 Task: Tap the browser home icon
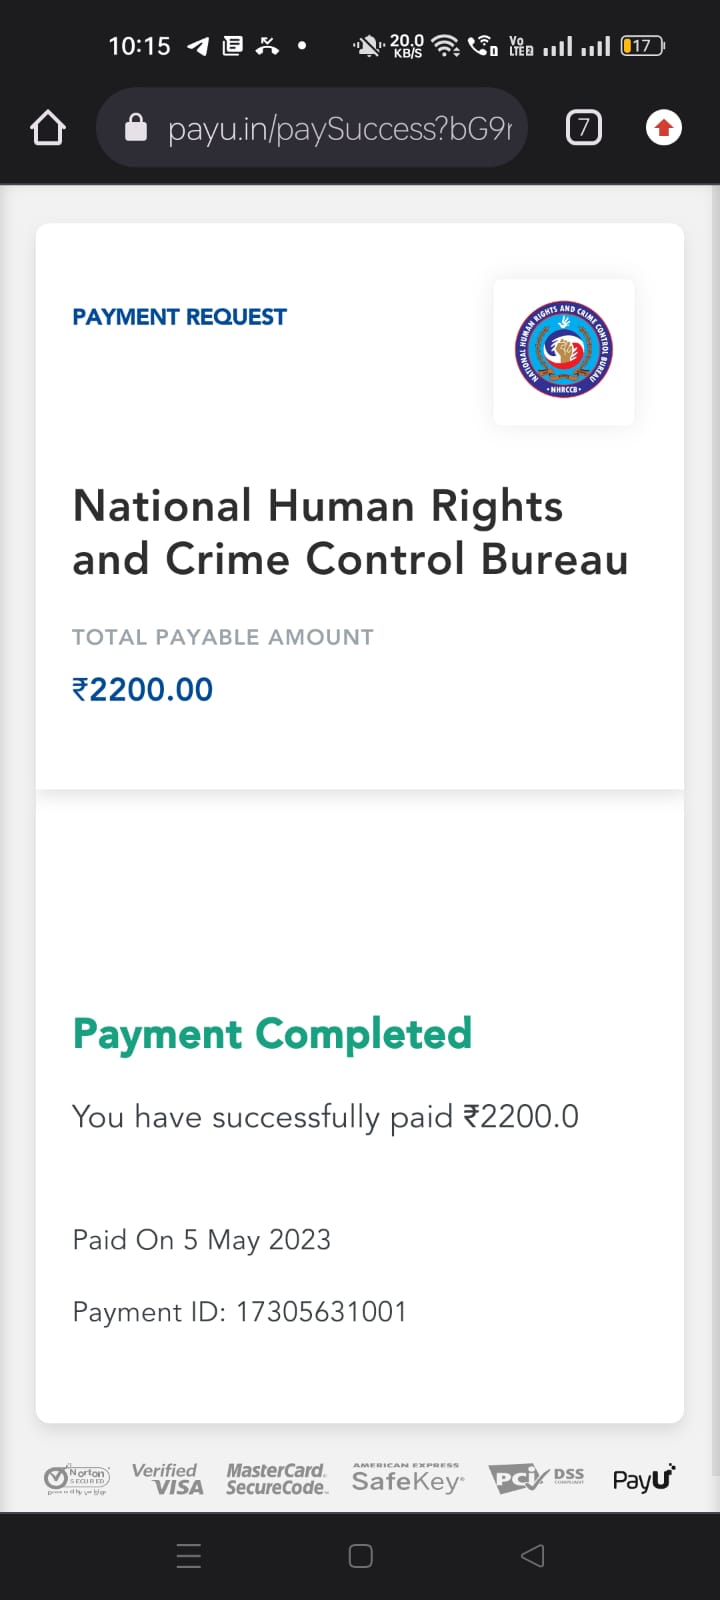click(x=48, y=128)
